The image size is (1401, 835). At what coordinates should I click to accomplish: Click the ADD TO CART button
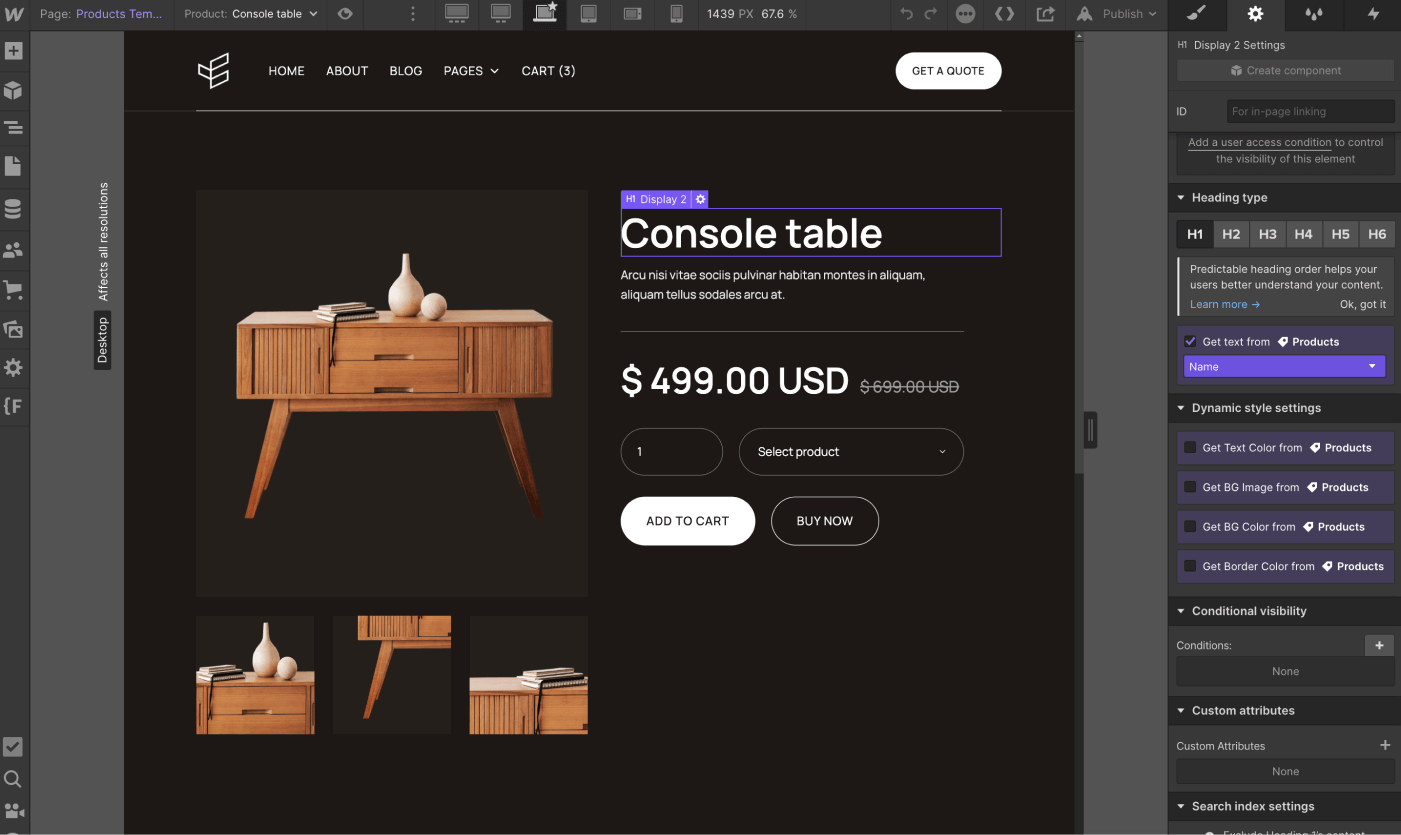coord(687,521)
